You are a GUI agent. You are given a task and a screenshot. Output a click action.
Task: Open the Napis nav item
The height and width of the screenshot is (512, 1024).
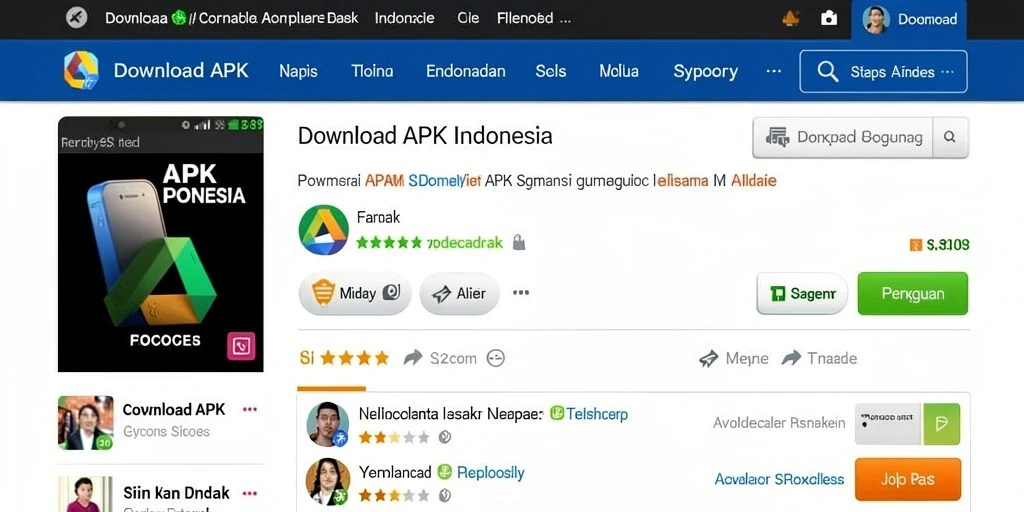pos(298,71)
